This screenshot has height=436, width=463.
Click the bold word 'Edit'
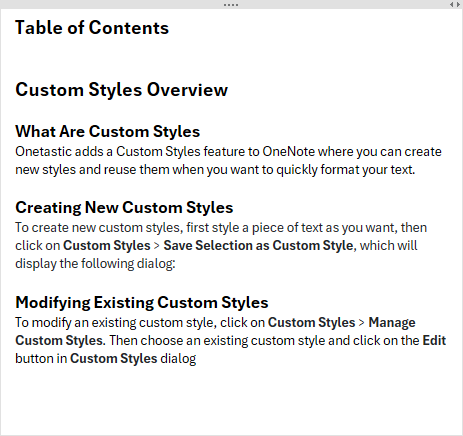click(x=434, y=341)
